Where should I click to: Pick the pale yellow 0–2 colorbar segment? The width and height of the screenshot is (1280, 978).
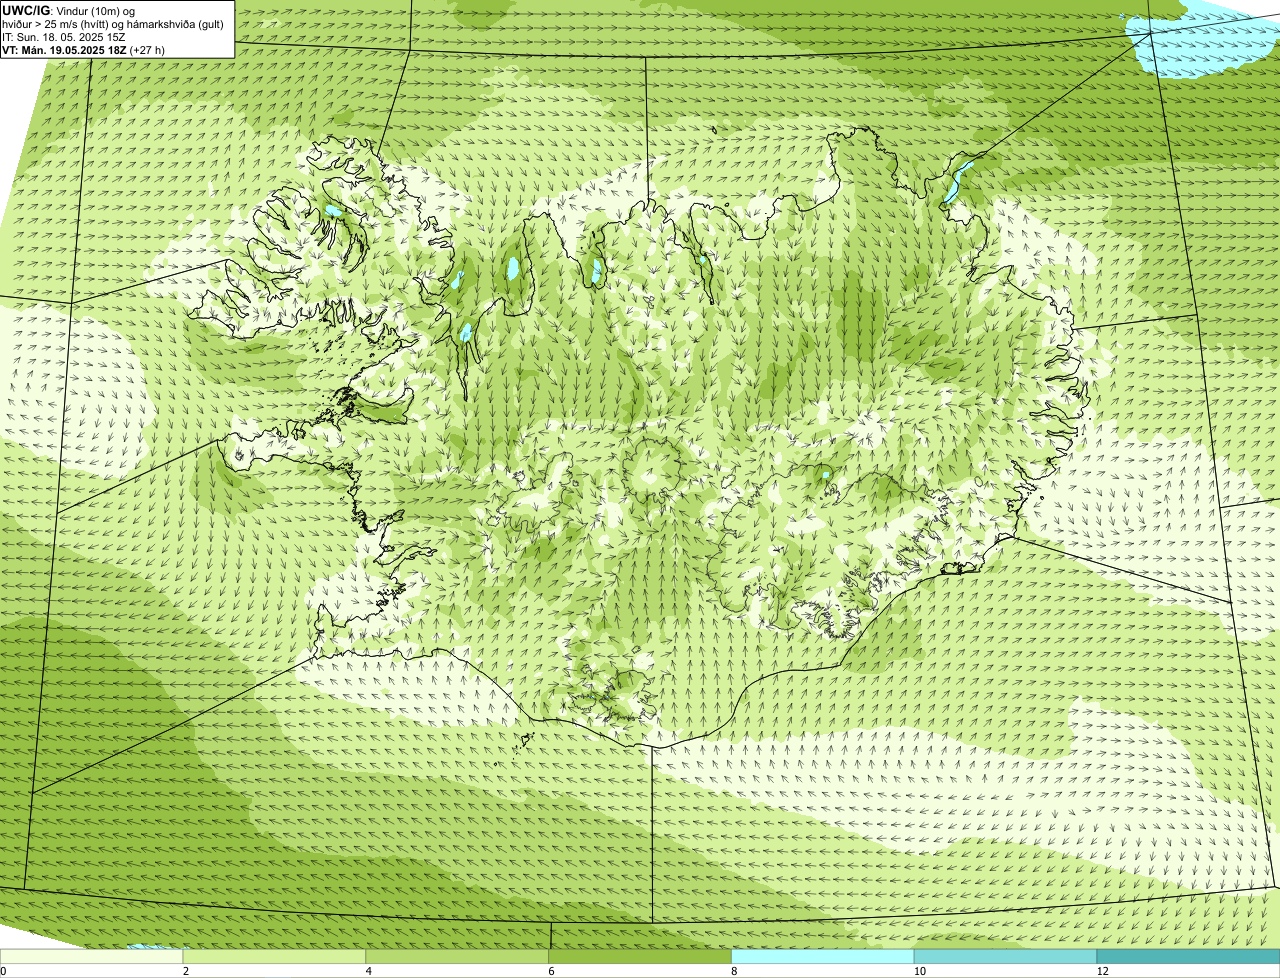[x=92, y=956]
